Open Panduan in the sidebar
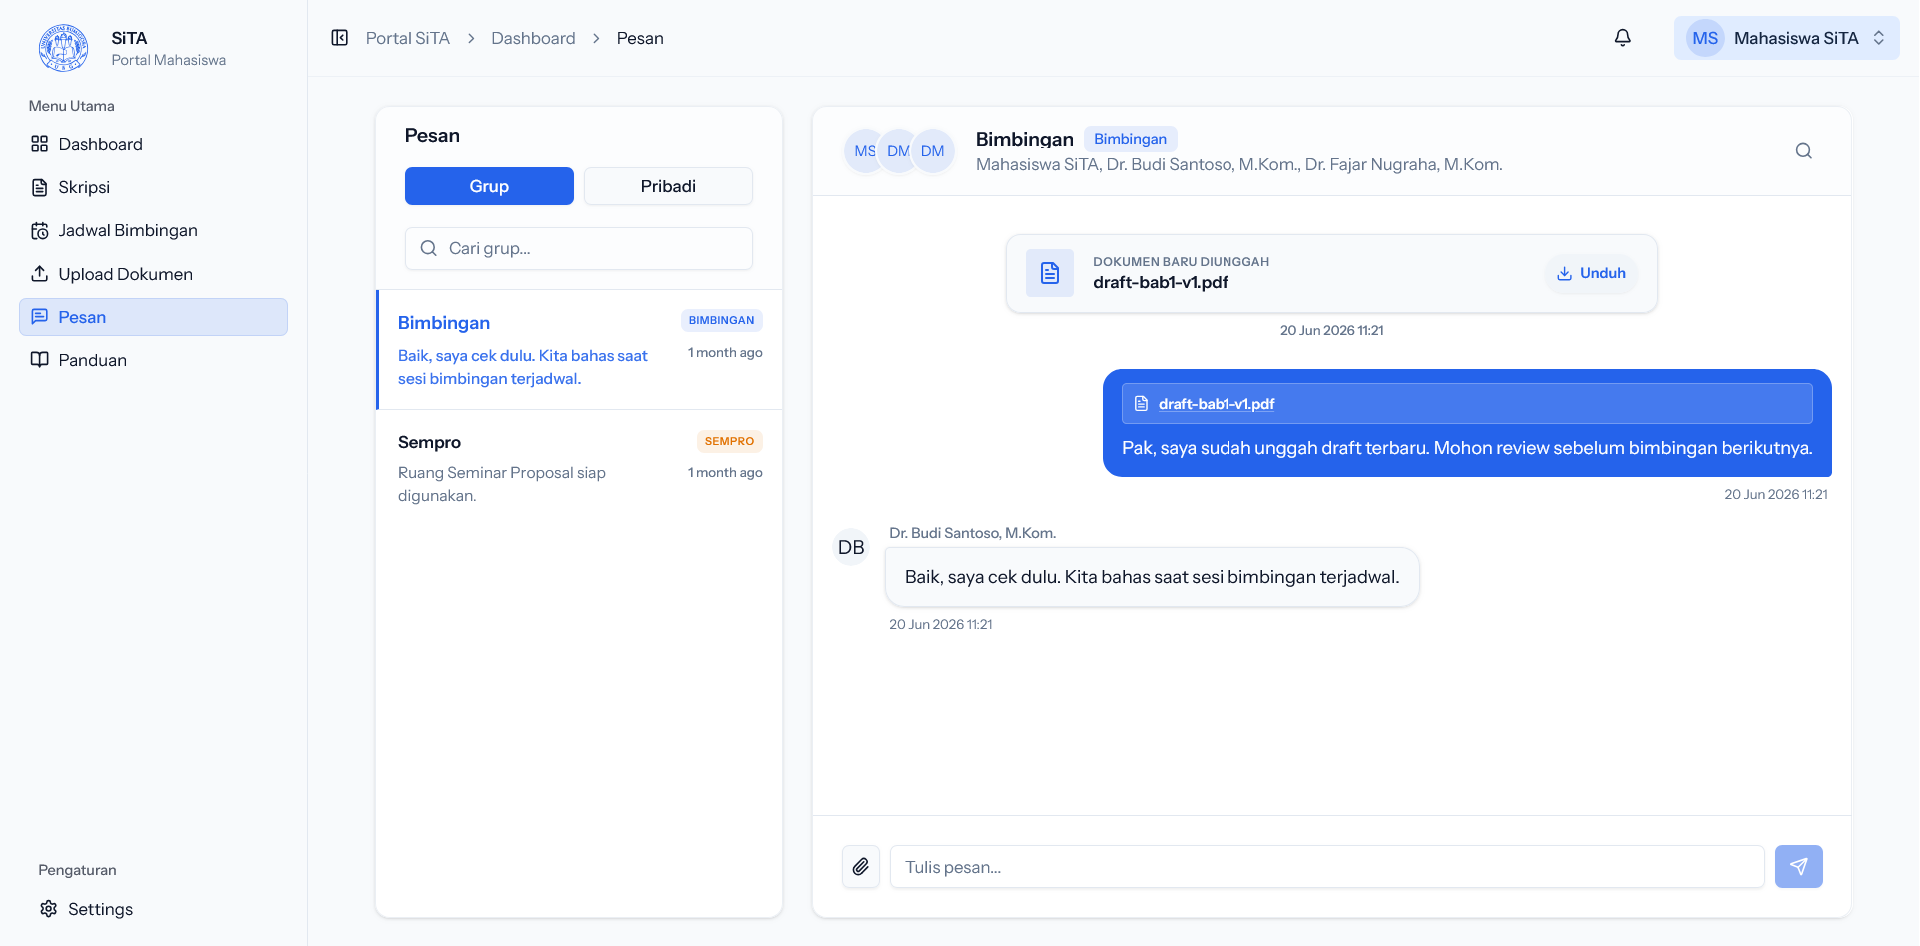 pos(153,360)
